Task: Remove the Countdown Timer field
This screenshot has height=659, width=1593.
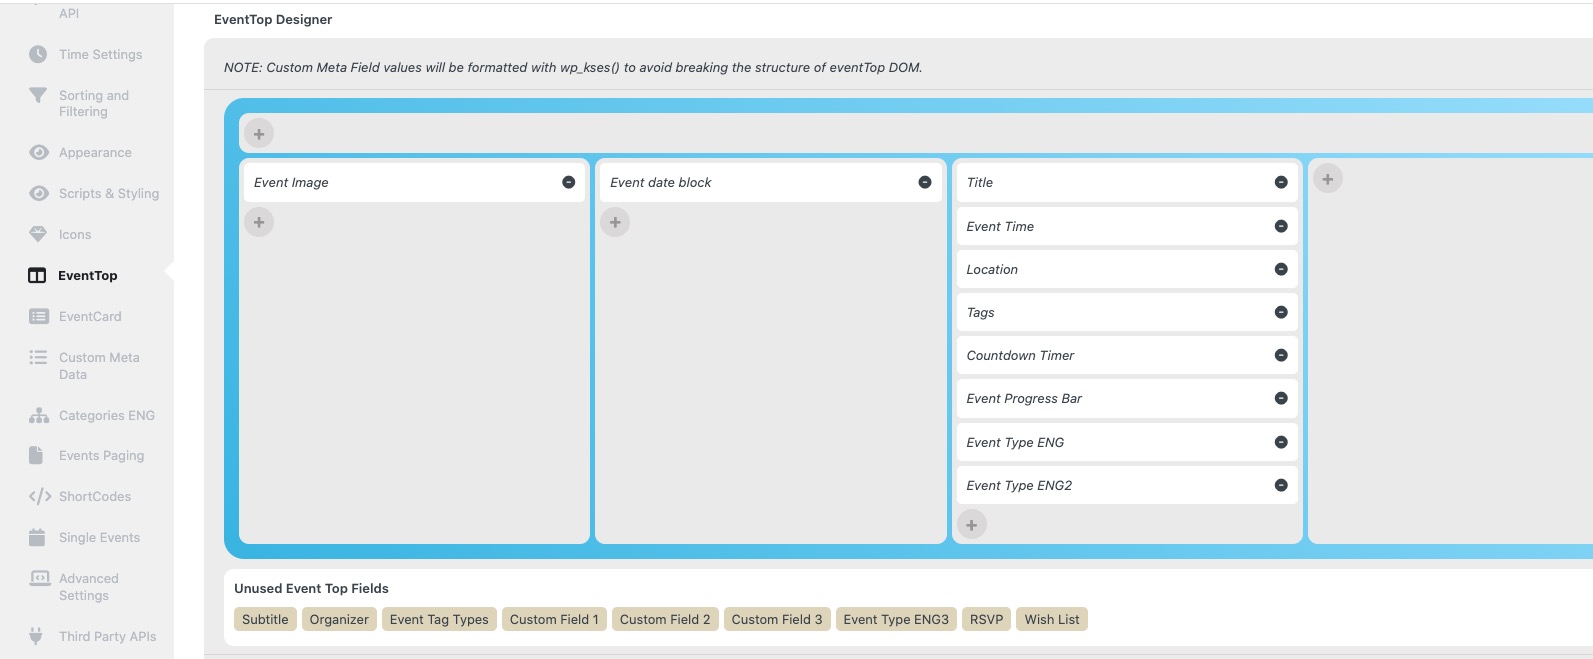Action: pyautogui.click(x=1281, y=355)
